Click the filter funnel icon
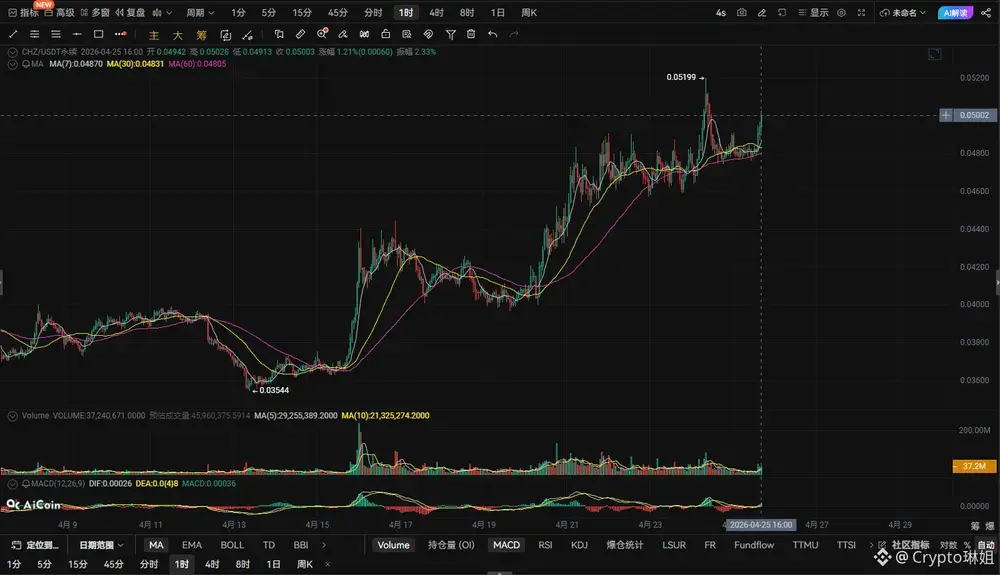The height and width of the screenshot is (575, 1000). pos(451,34)
